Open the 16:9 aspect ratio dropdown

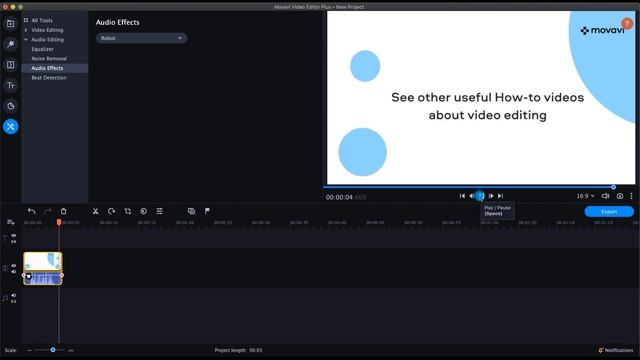[x=585, y=196]
